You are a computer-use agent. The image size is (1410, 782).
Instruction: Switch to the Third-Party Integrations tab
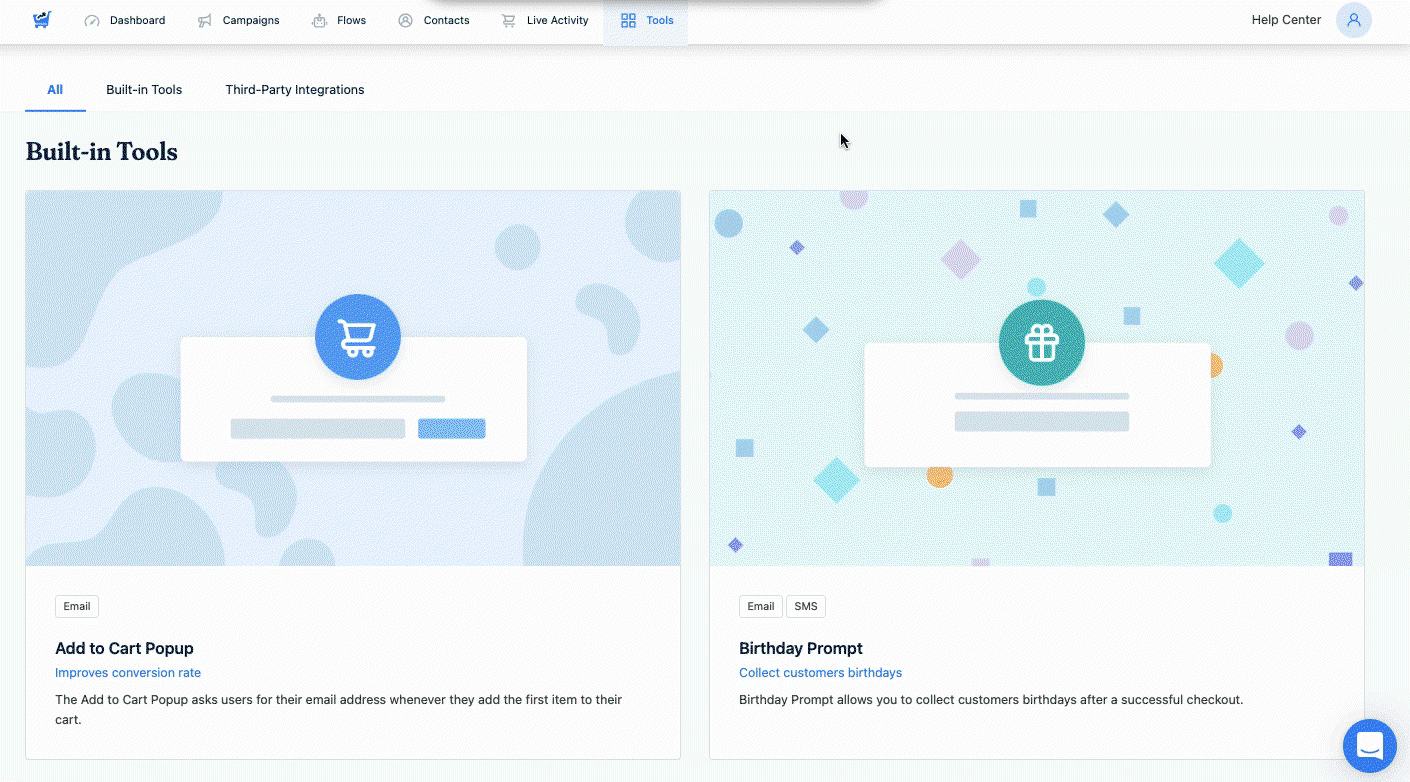coord(294,90)
